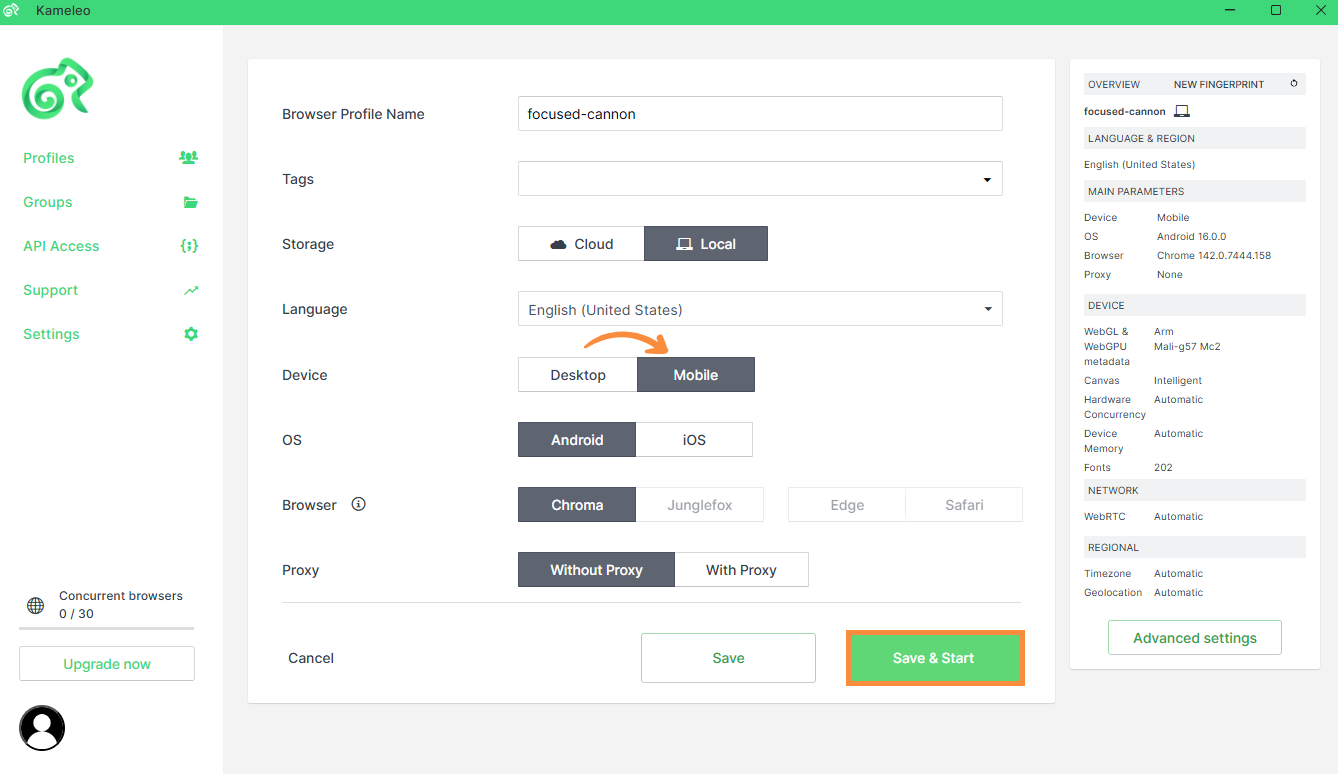
Task: Click the Regional section header
Action: click(1195, 547)
